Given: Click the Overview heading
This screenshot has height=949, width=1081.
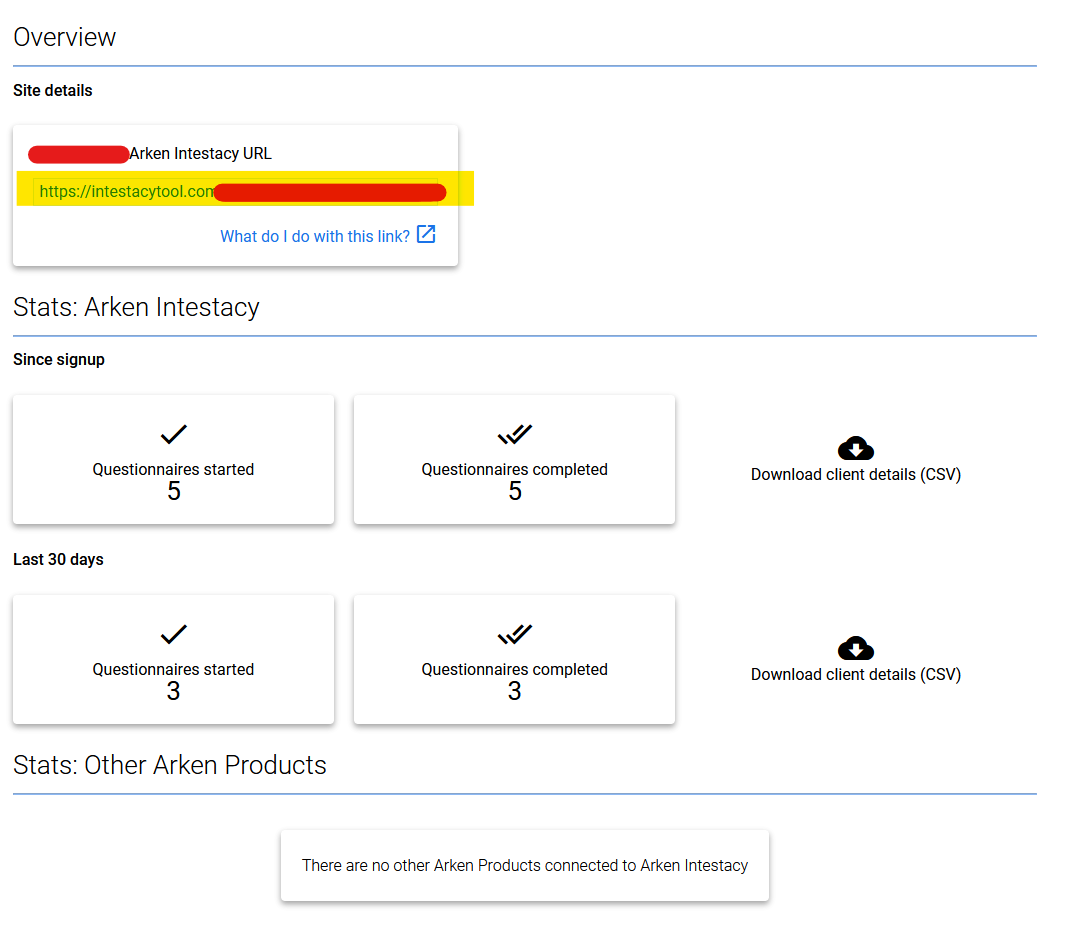Looking at the screenshot, I should [x=65, y=38].
